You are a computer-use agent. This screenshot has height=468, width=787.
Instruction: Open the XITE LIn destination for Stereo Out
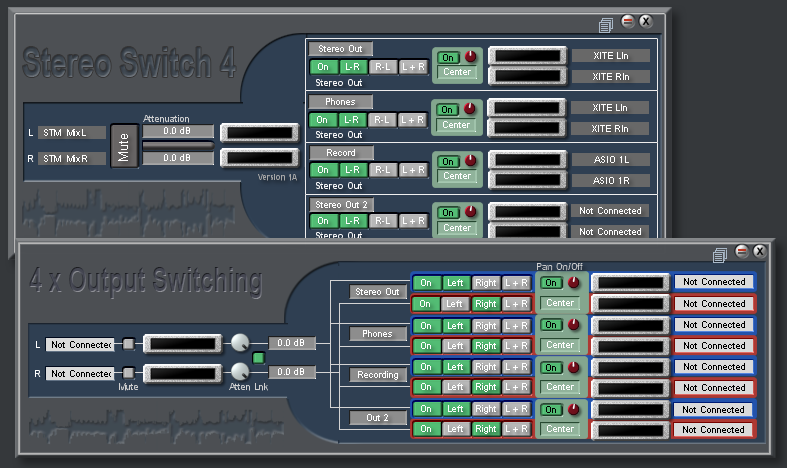(610, 56)
